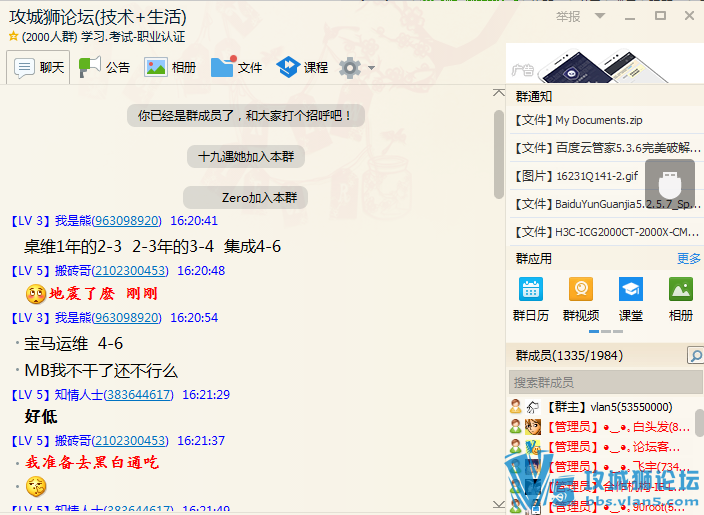Open the dropdown arrow next to 举报

pyautogui.click(x=599, y=17)
